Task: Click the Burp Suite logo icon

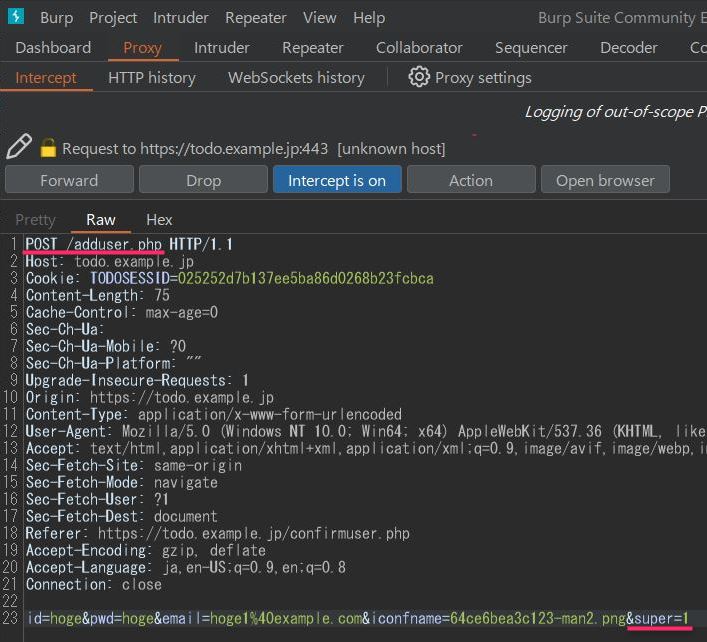Action: coord(16,16)
